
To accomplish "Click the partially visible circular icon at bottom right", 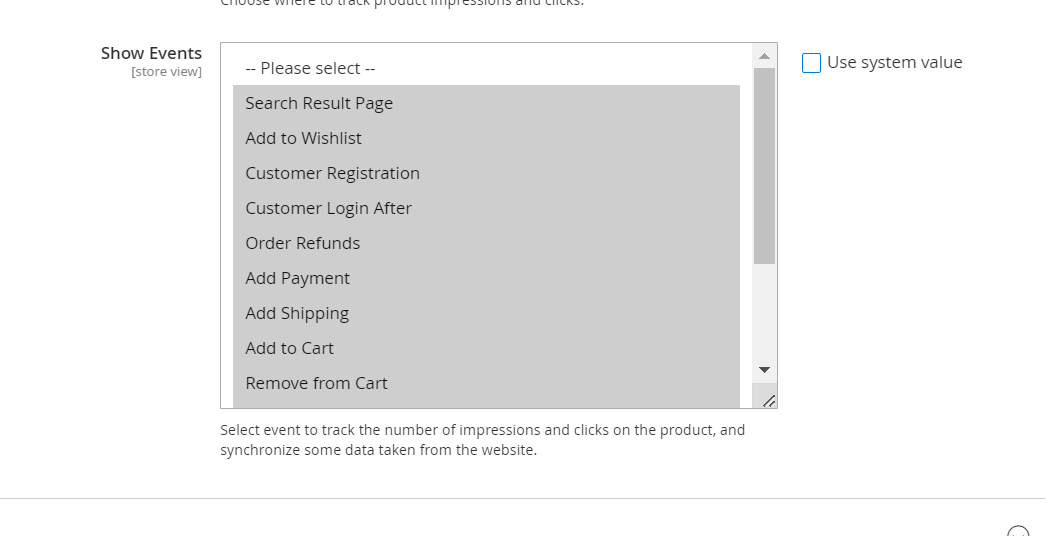I will pyautogui.click(x=1018, y=532).
